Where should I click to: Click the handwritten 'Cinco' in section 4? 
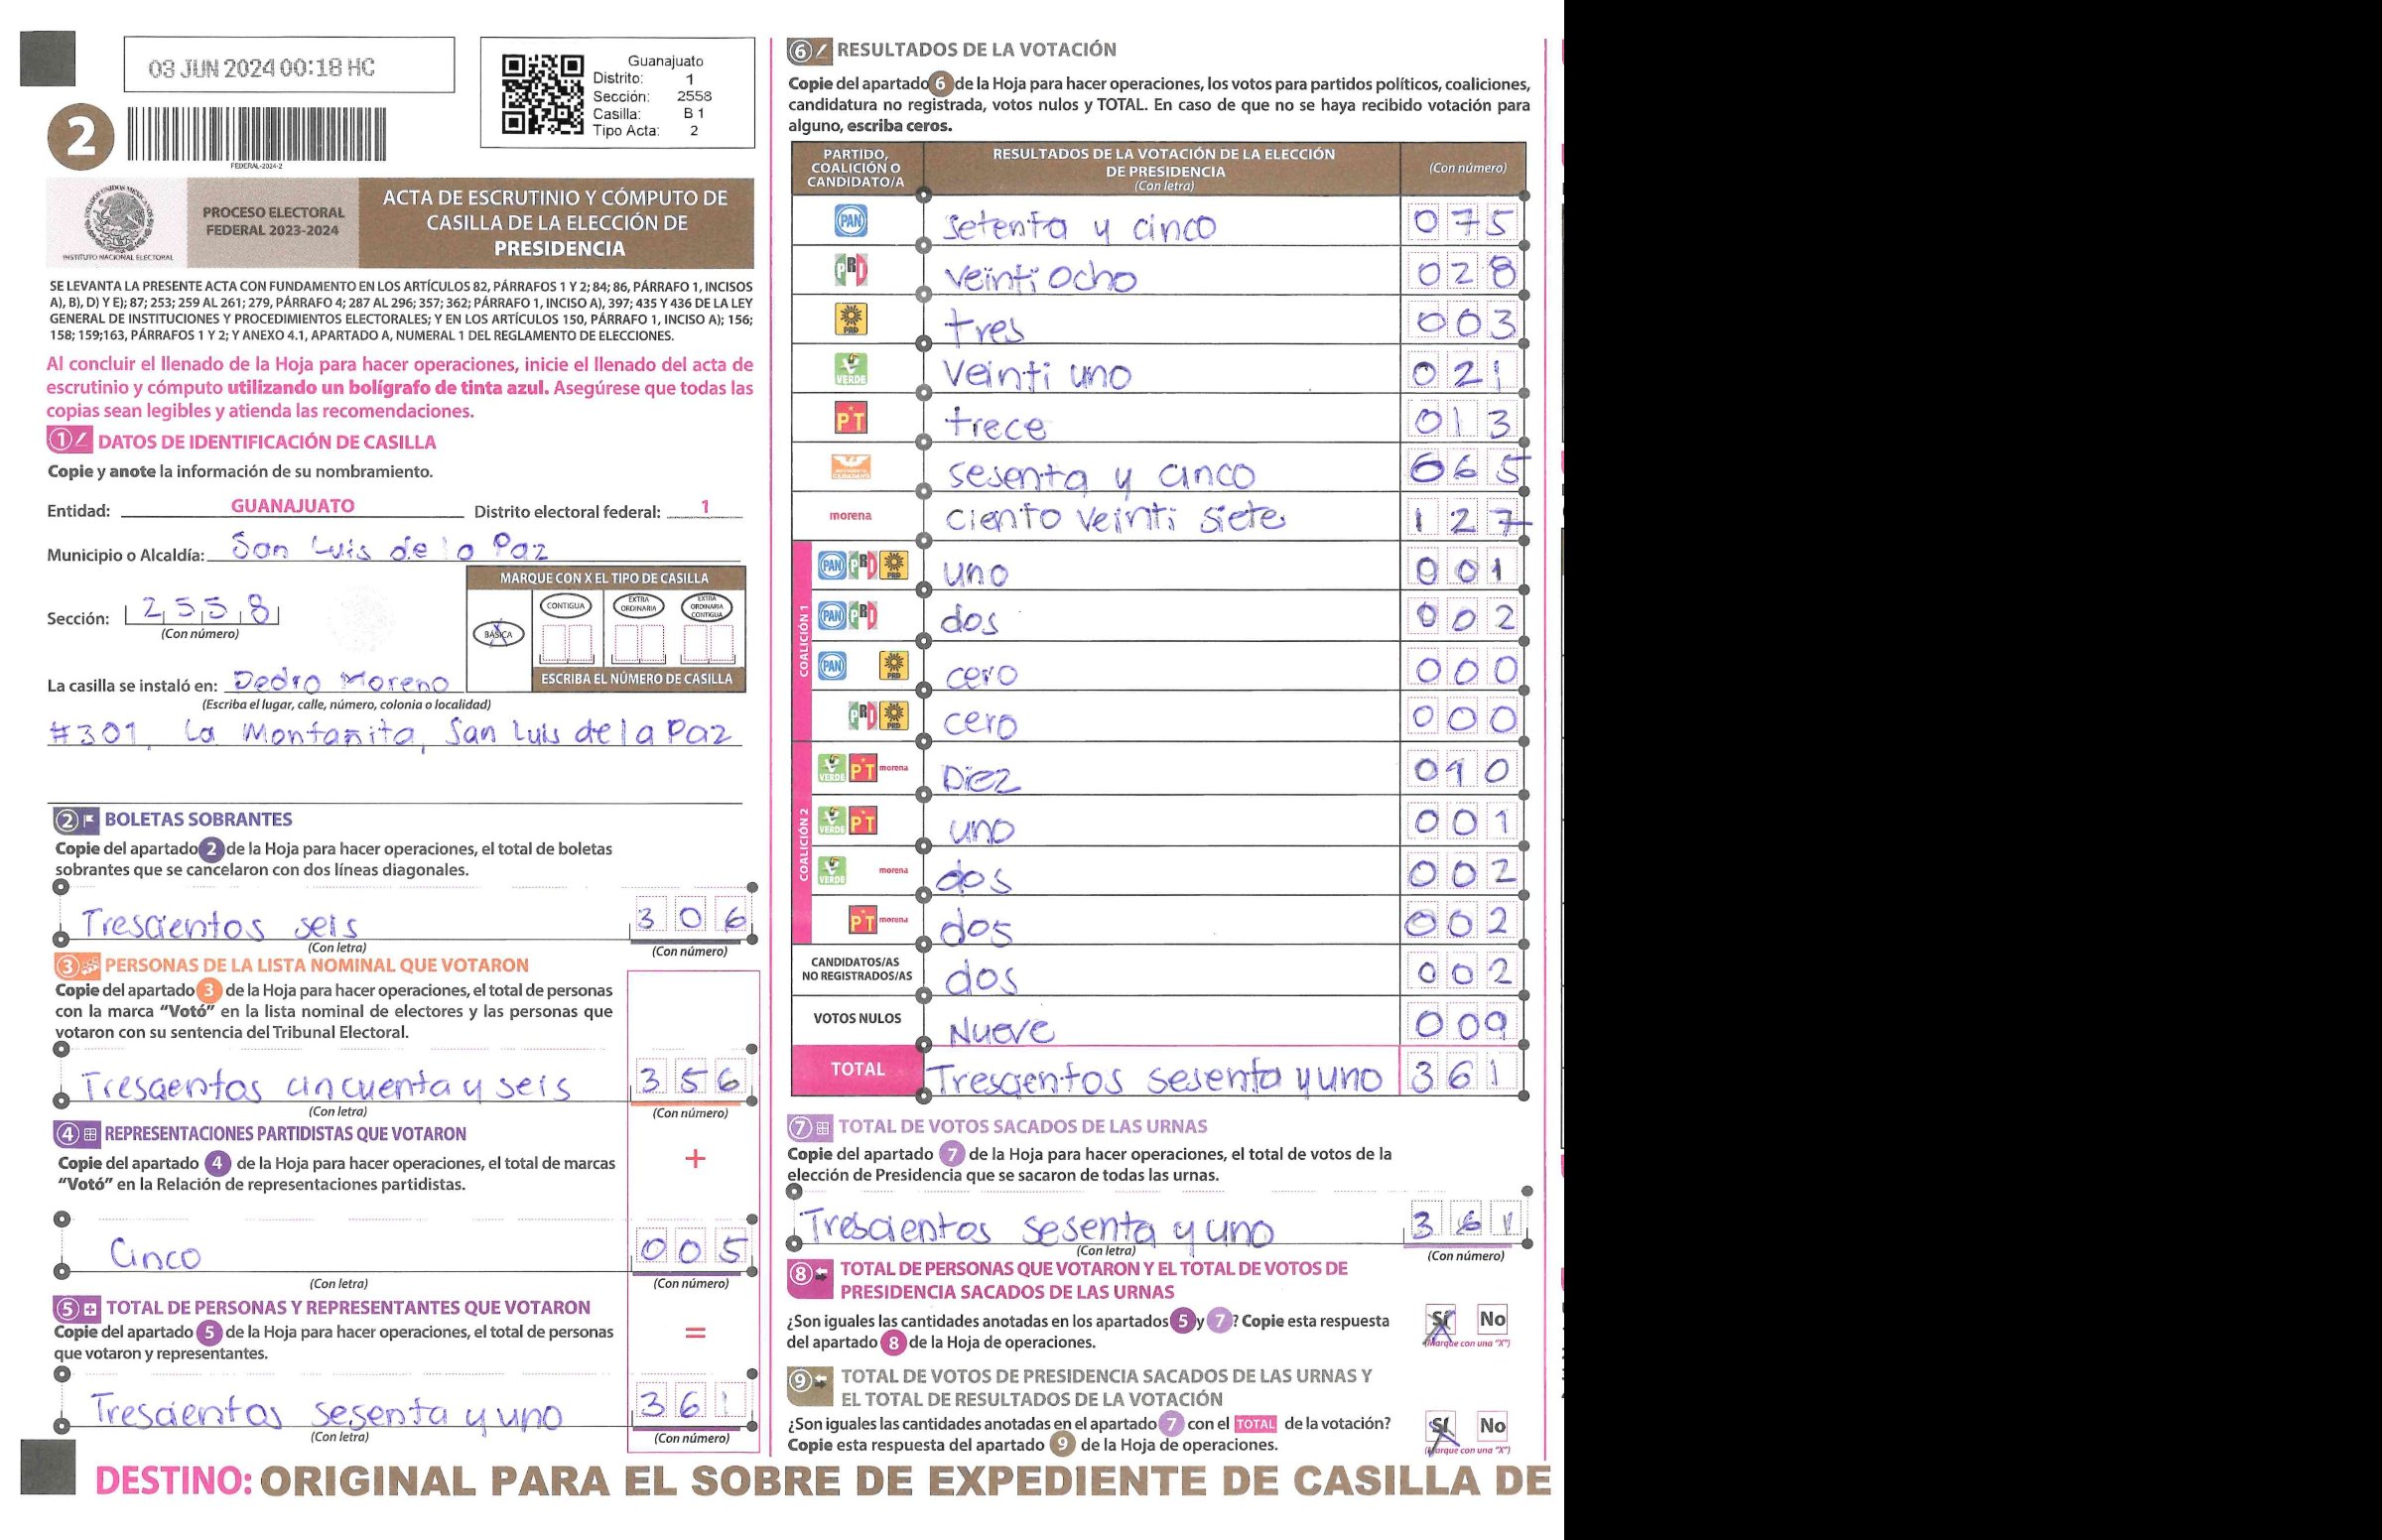(156, 1254)
